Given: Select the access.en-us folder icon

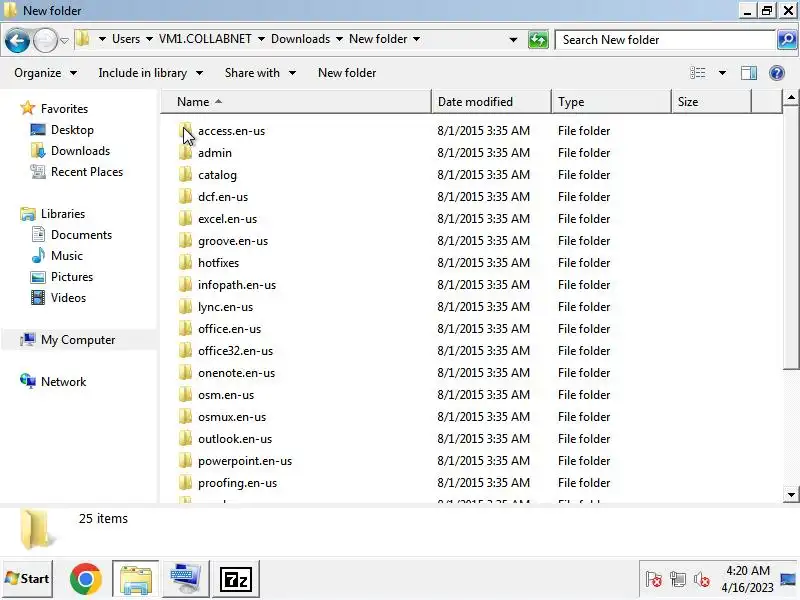Looking at the screenshot, I should pyautogui.click(x=186, y=131).
